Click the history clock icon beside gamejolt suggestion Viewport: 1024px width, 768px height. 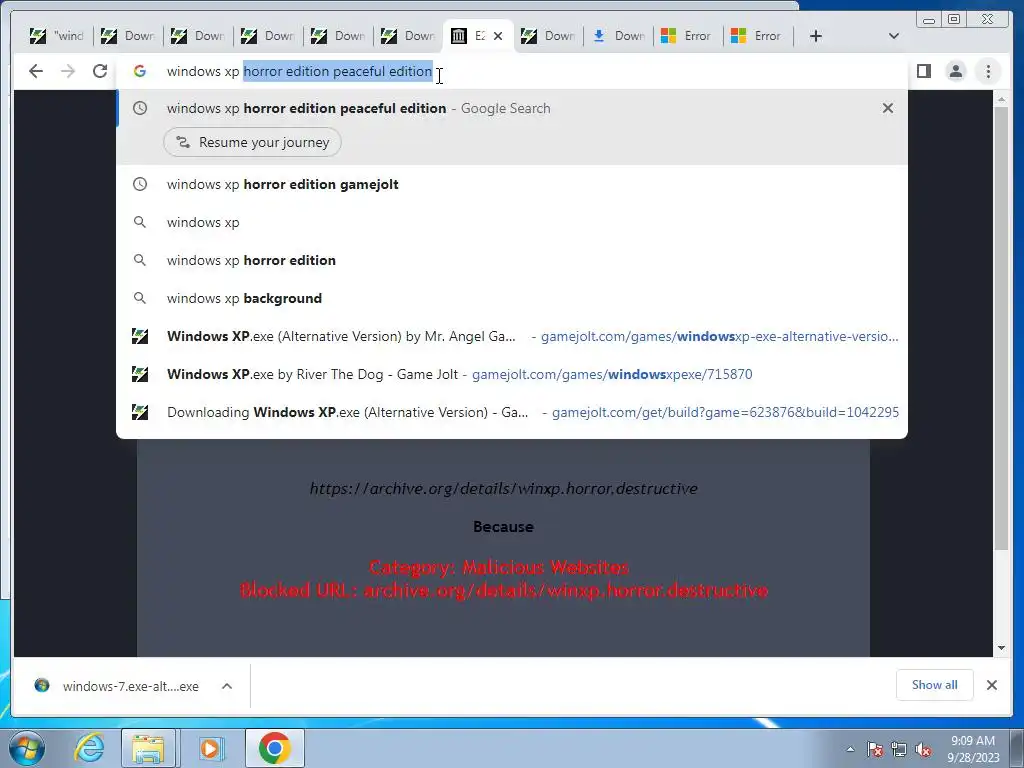[140, 184]
